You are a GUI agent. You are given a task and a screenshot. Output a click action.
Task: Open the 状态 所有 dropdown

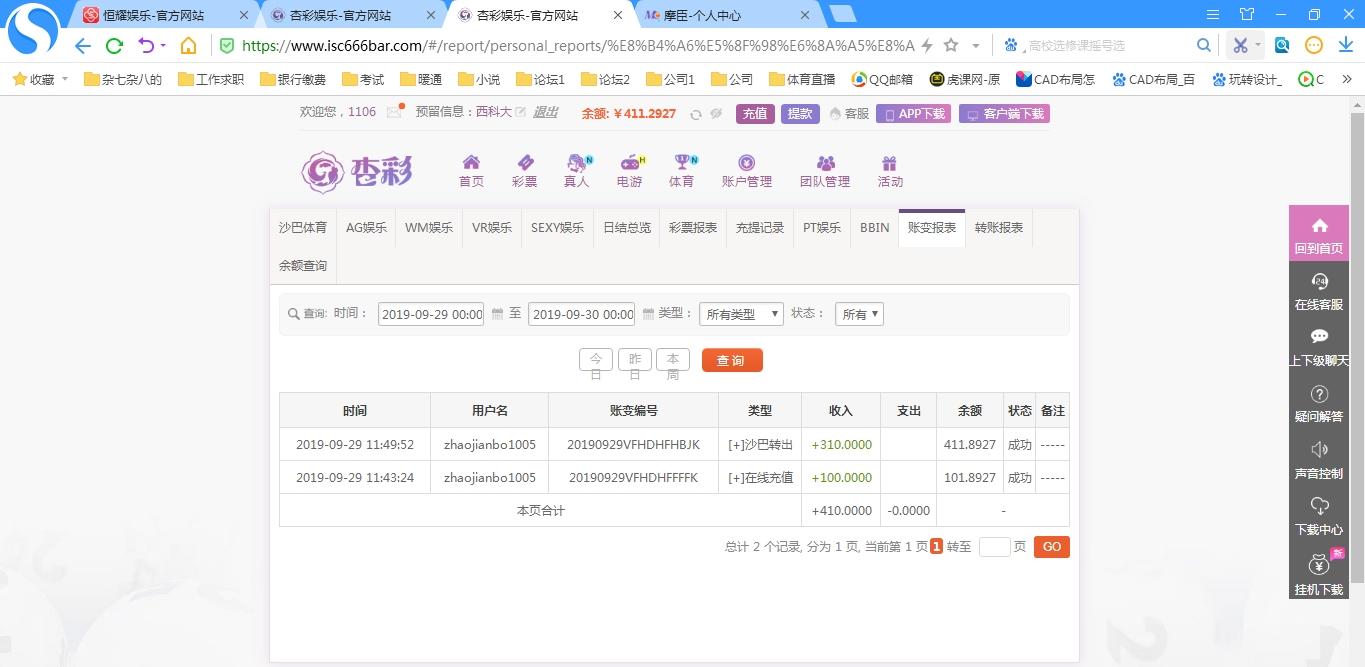coord(860,314)
